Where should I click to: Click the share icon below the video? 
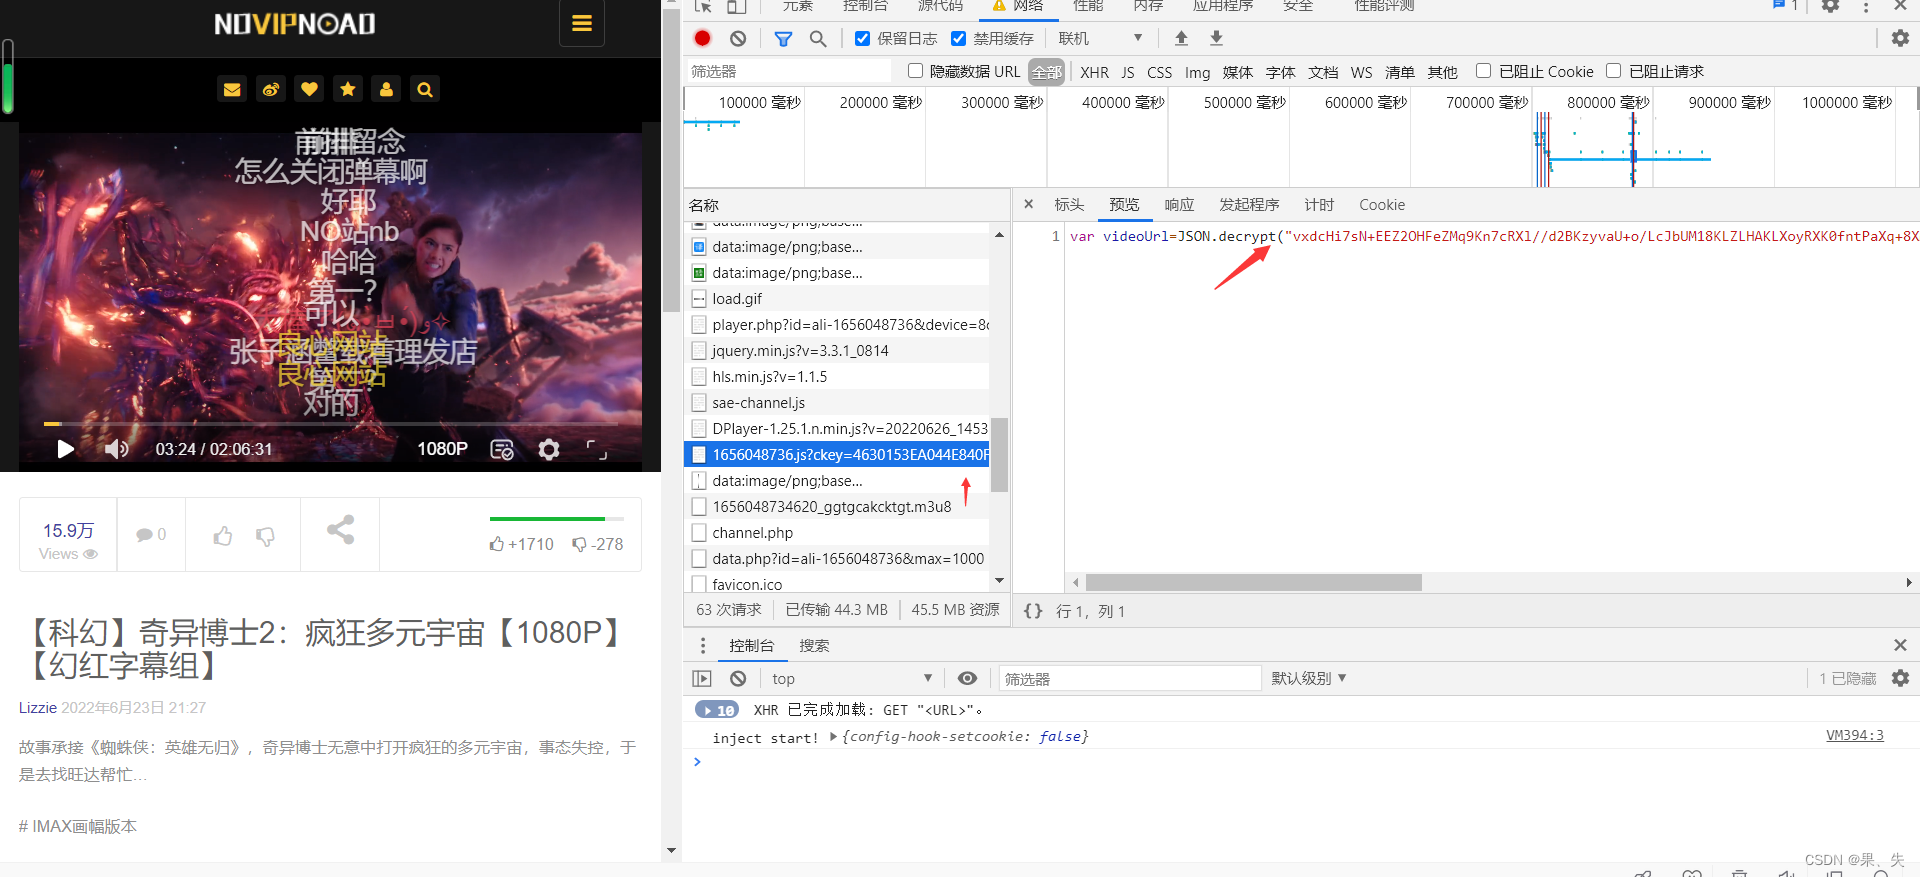click(340, 529)
